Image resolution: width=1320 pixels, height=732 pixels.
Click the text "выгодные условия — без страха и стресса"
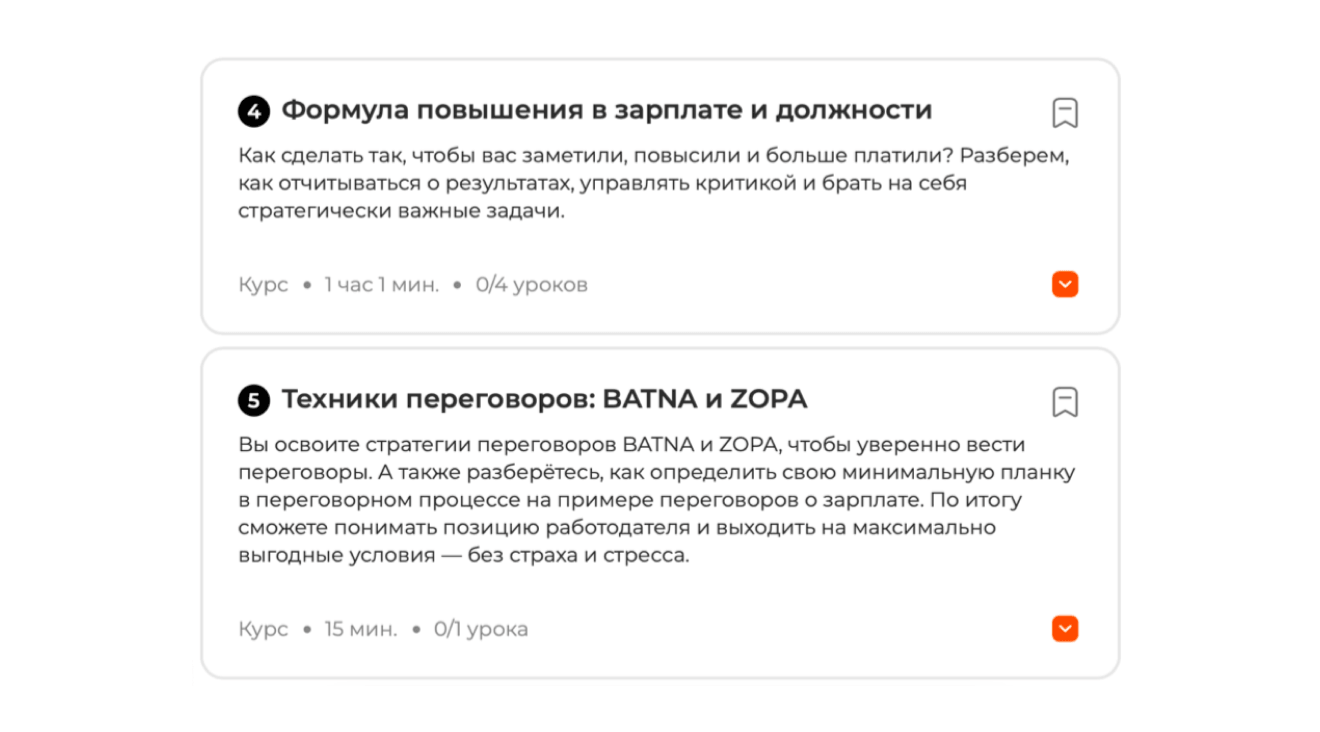(x=464, y=556)
